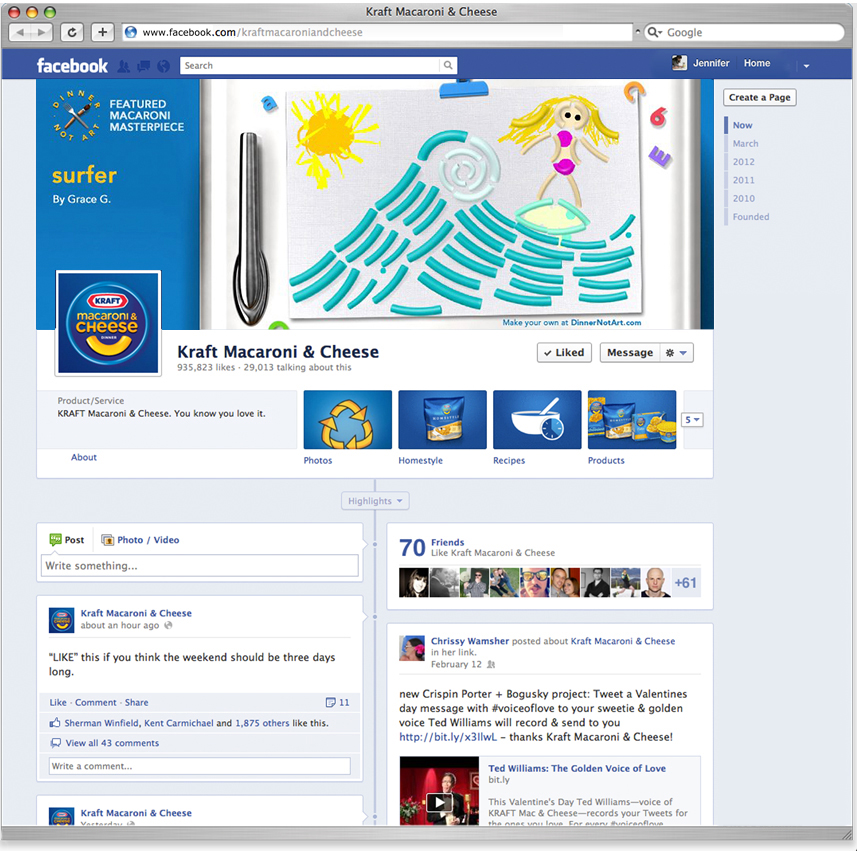Image resolution: width=857 pixels, height=851 pixels.
Task: Click Share under the weekend post
Action: point(136,702)
